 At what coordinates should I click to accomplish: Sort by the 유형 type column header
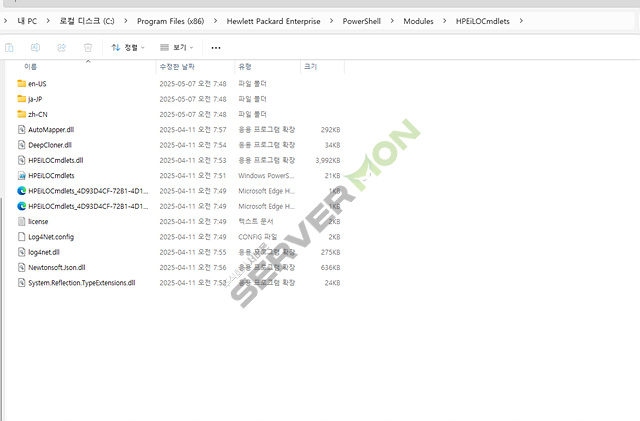245,67
